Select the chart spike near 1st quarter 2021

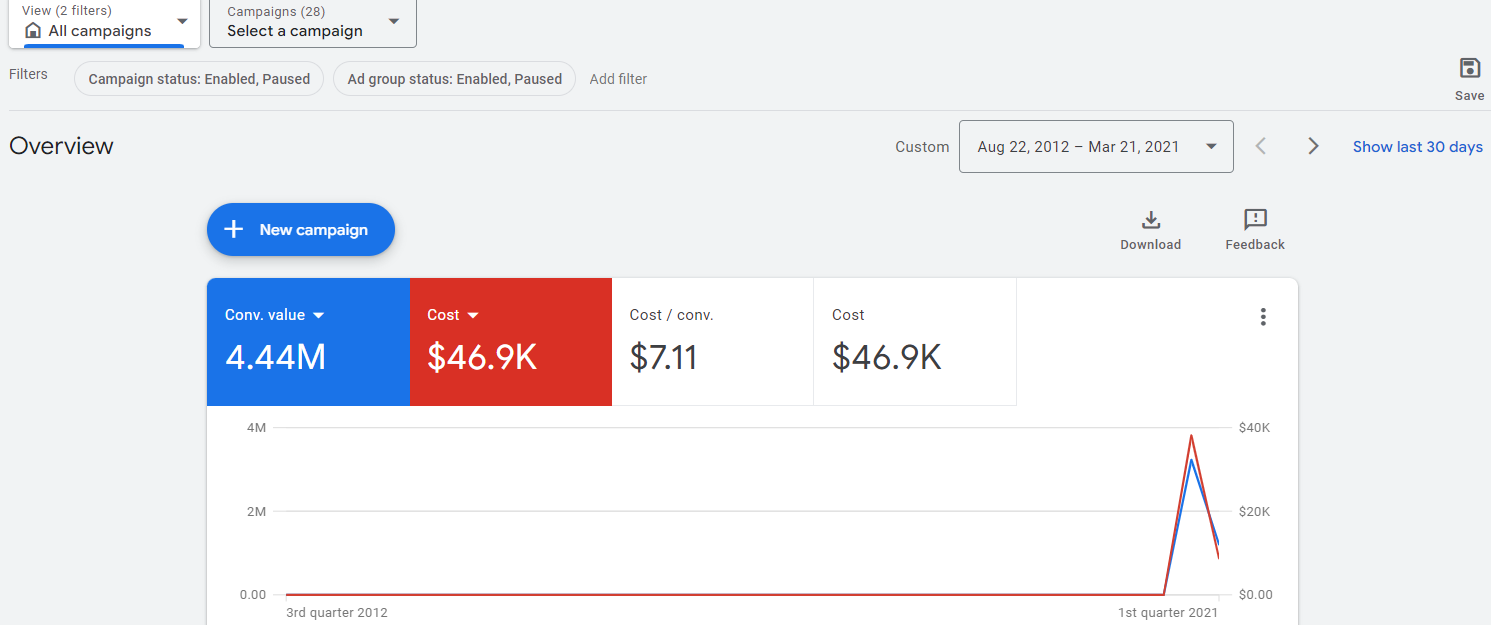tap(1191, 435)
